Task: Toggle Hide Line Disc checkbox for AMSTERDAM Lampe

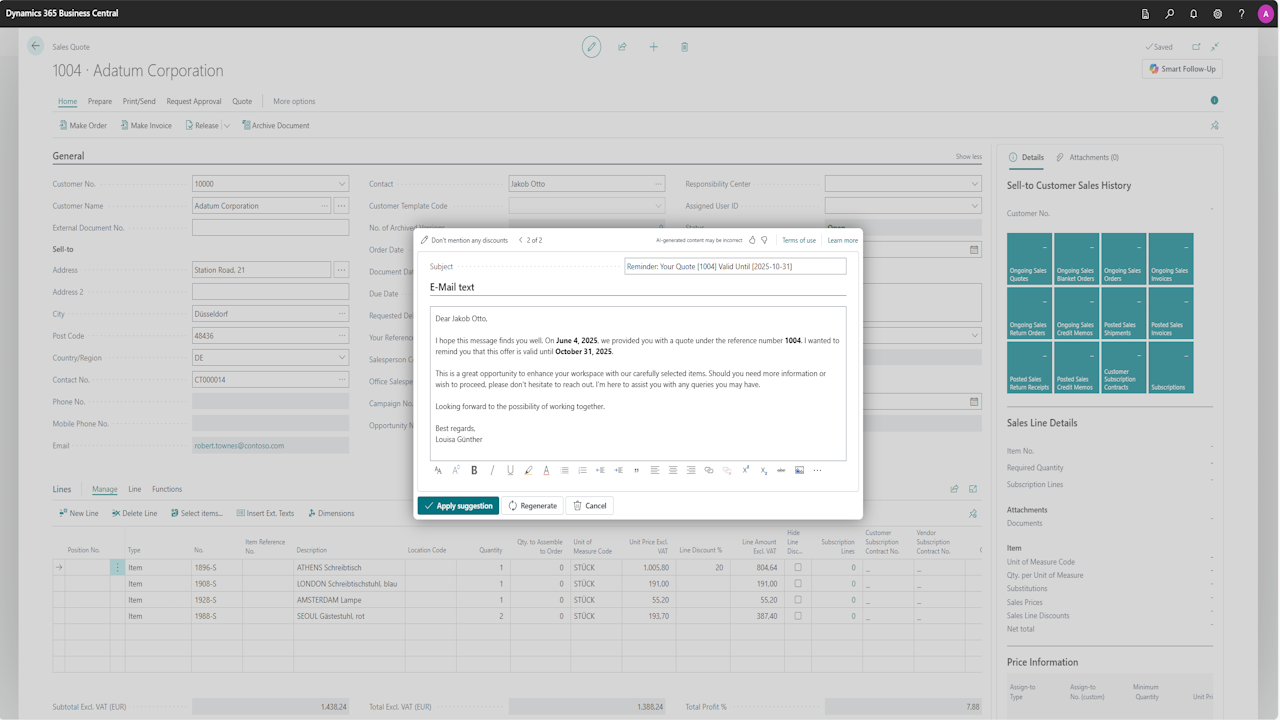Action: [798, 599]
